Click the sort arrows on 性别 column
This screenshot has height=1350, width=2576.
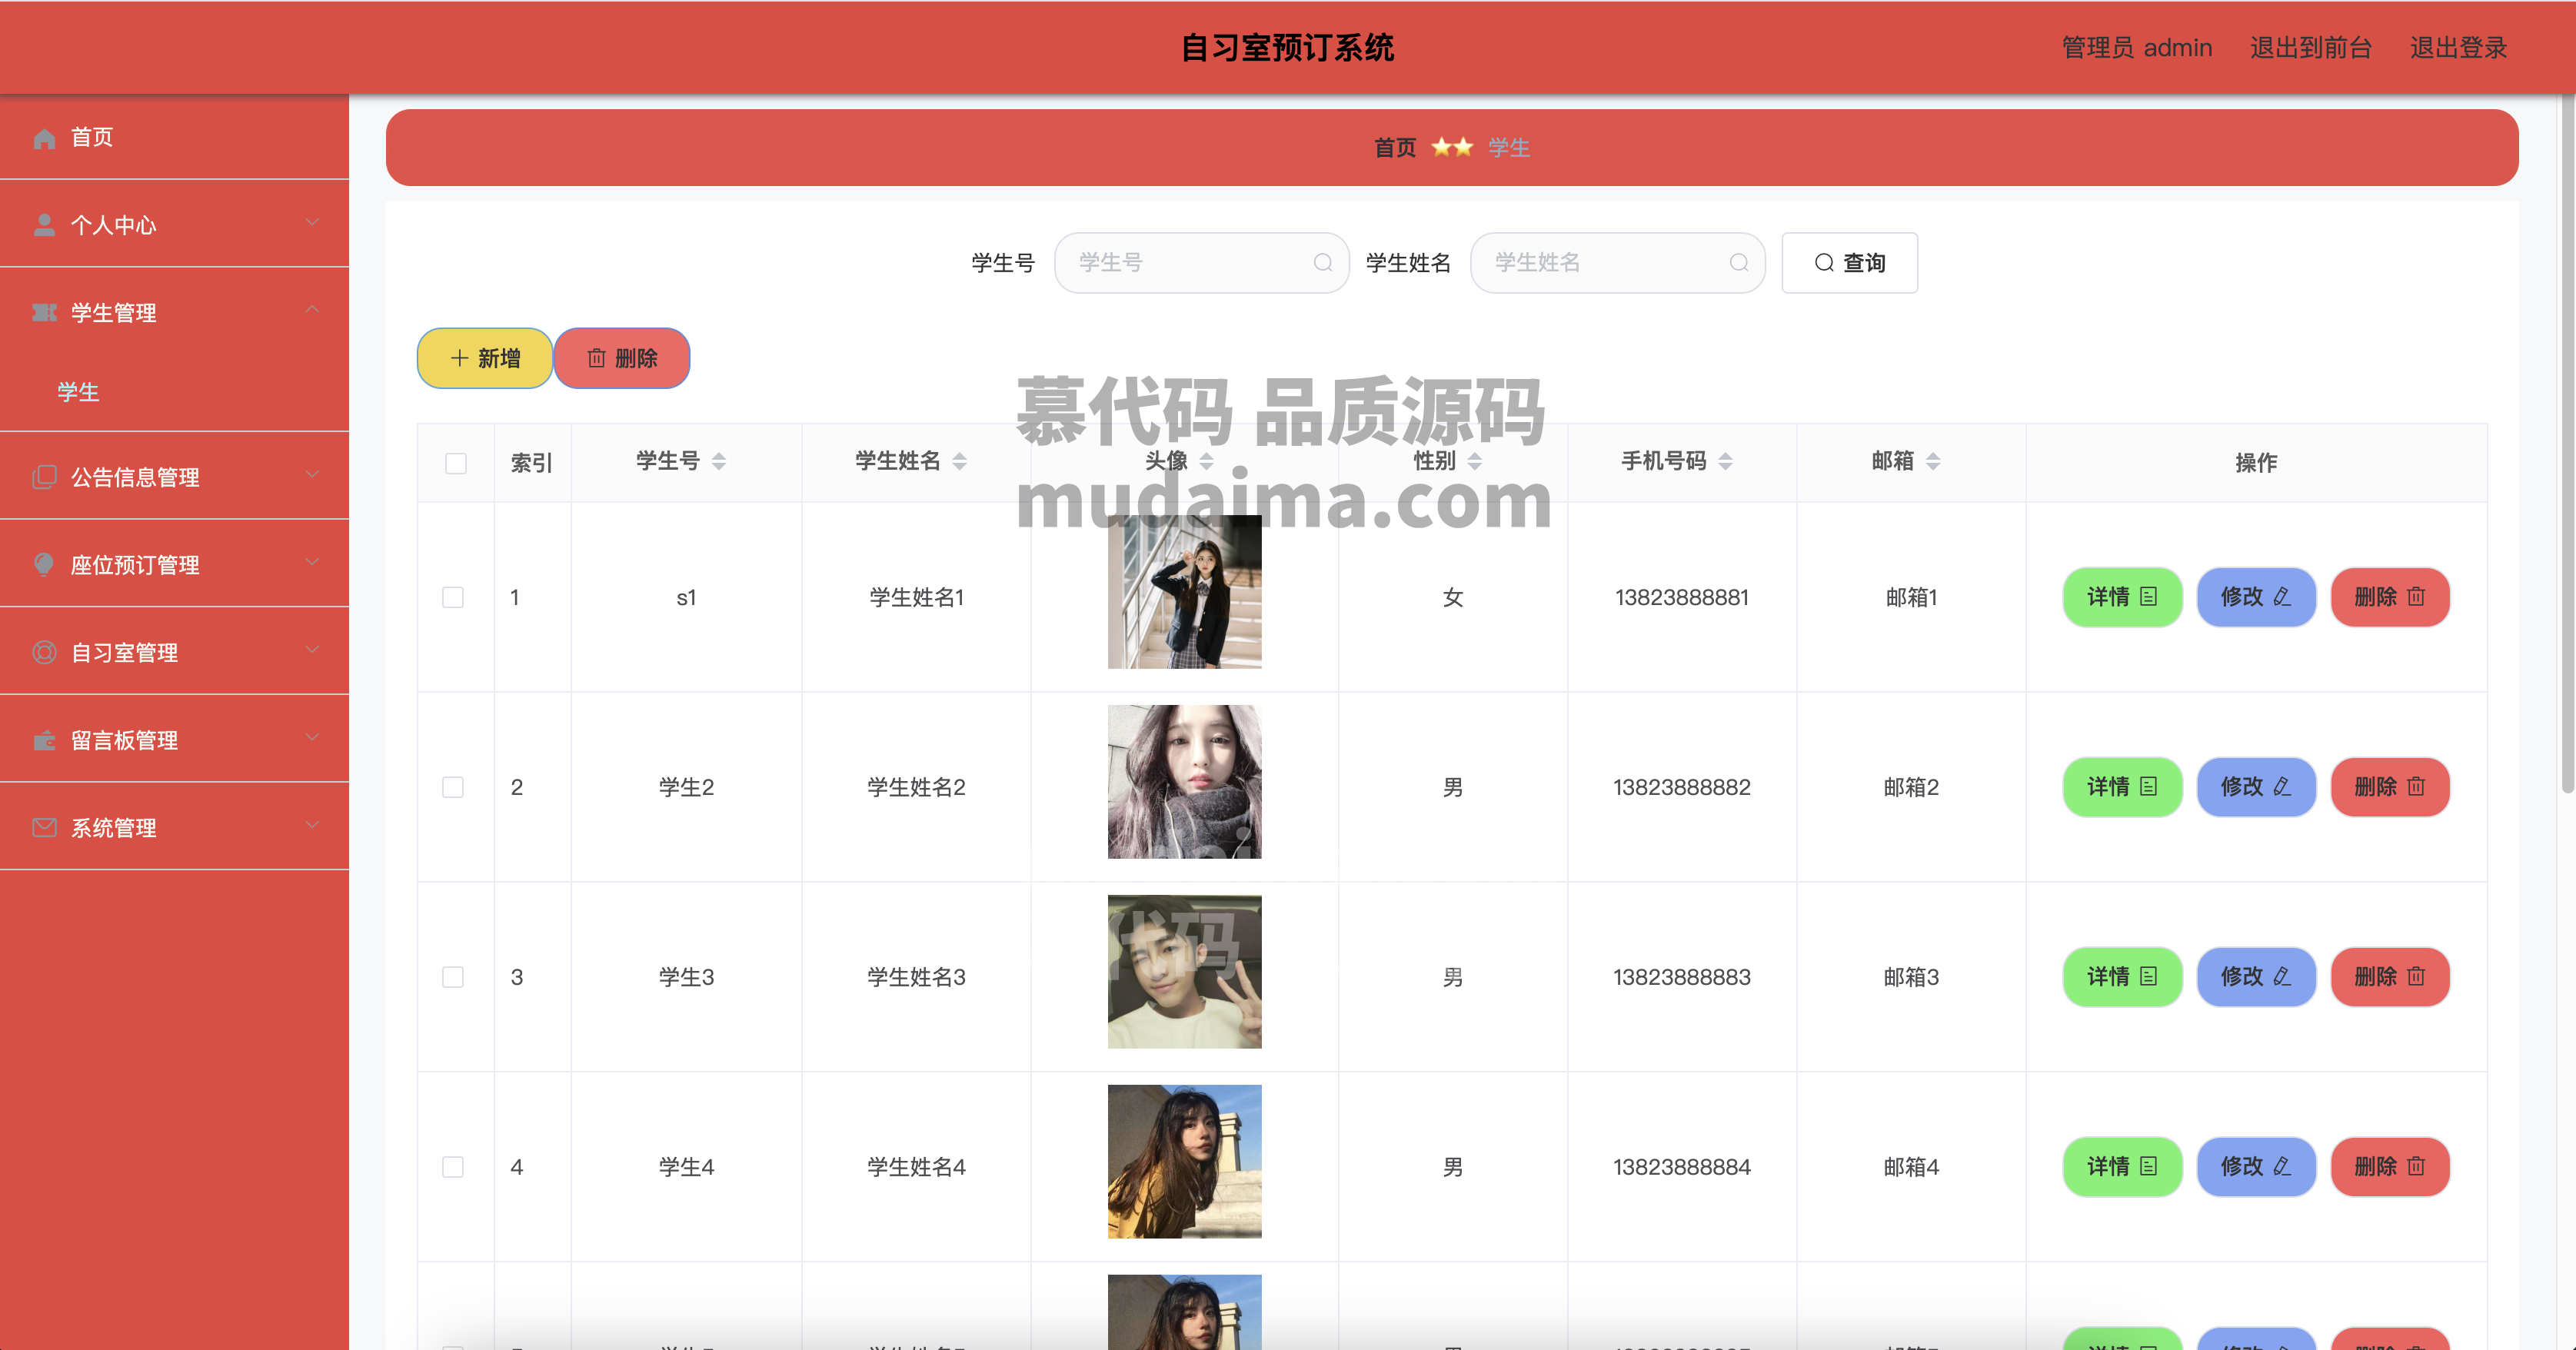pyautogui.click(x=1475, y=461)
